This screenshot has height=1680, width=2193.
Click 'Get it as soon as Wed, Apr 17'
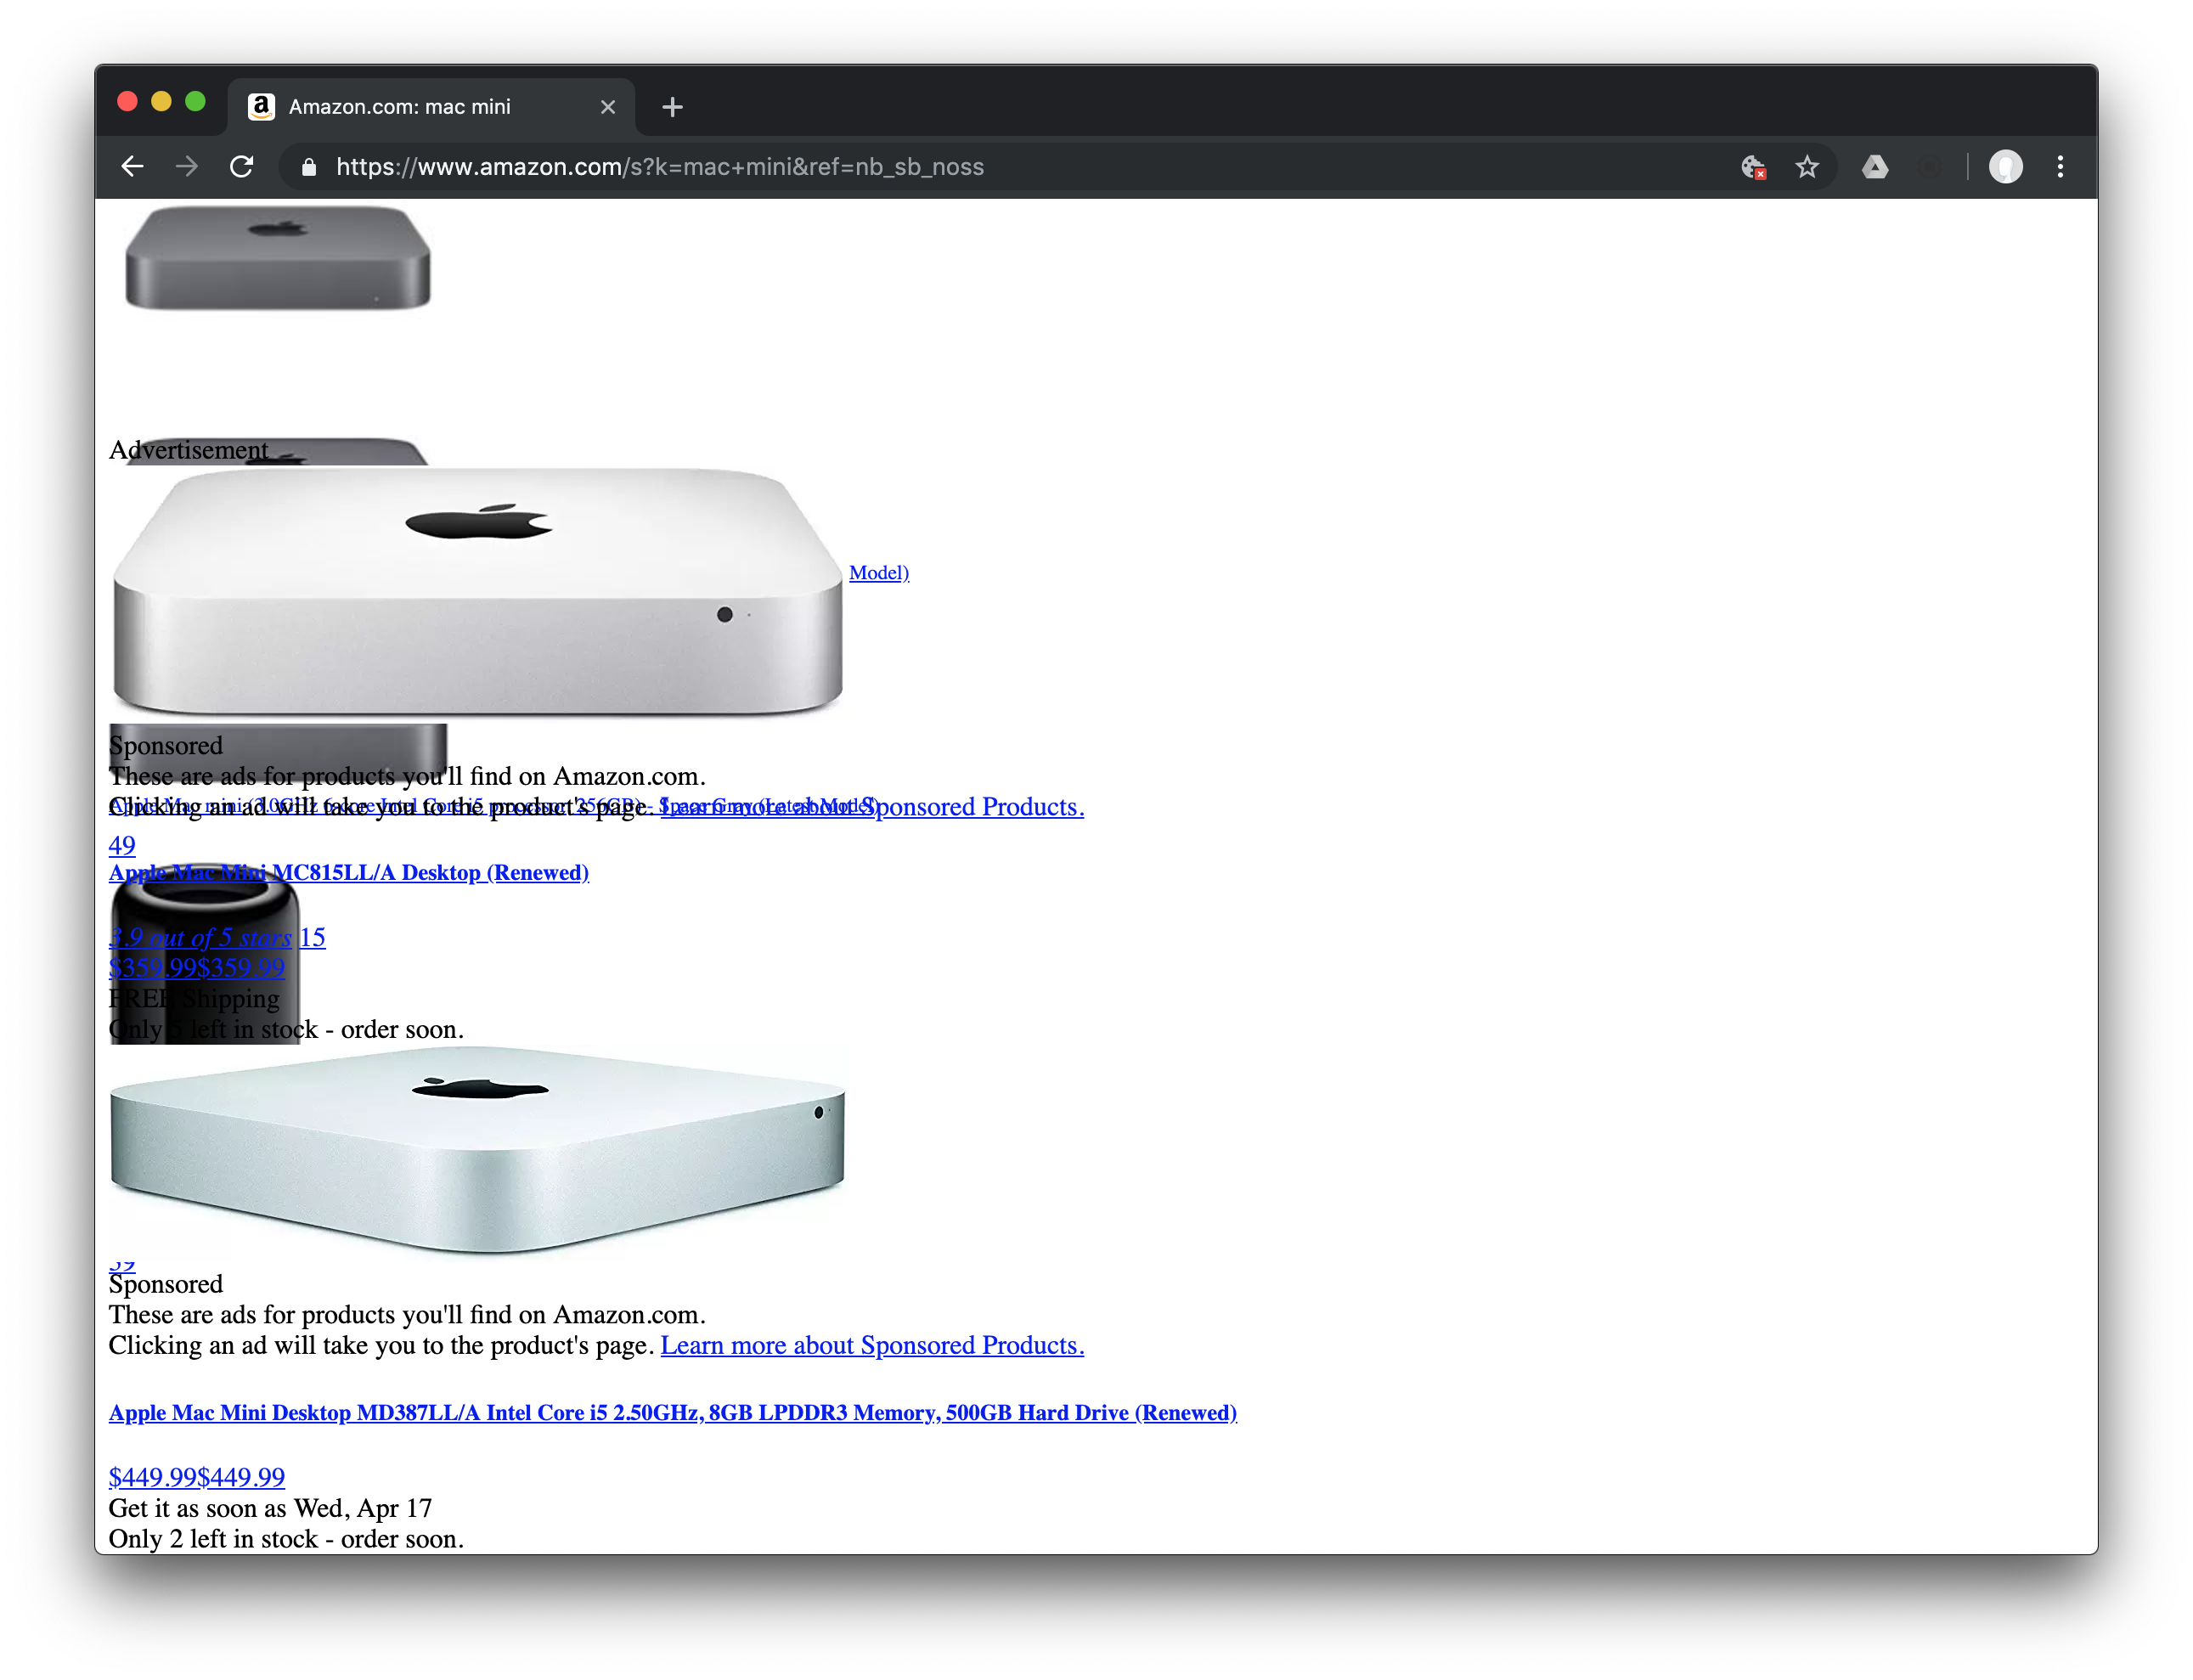click(x=271, y=1508)
